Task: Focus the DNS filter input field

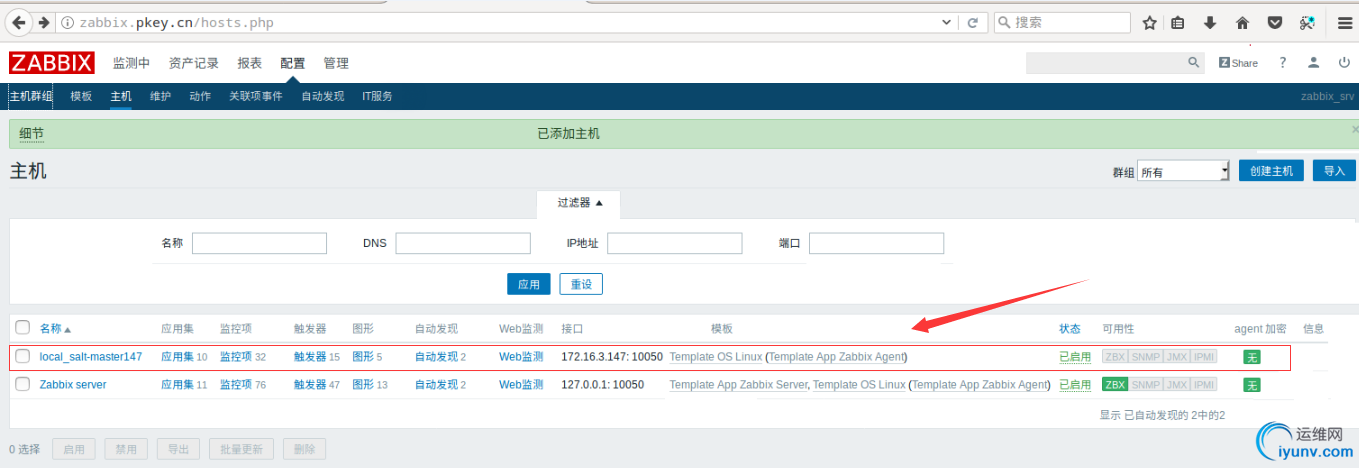Action: pyautogui.click(x=463, y=243)
